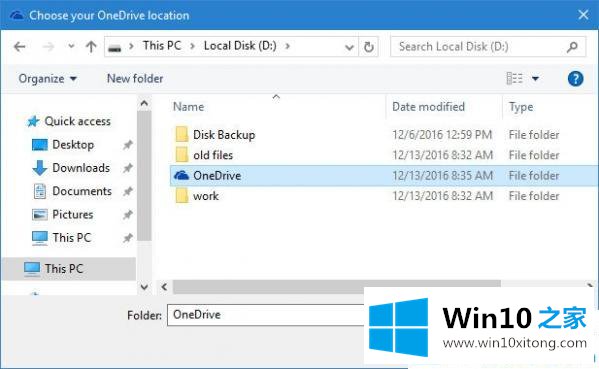Image resolution: width=599 pixels, height=369 pixels.
Task: Open the view options dropdown arrow
Action: pos(535,79)
